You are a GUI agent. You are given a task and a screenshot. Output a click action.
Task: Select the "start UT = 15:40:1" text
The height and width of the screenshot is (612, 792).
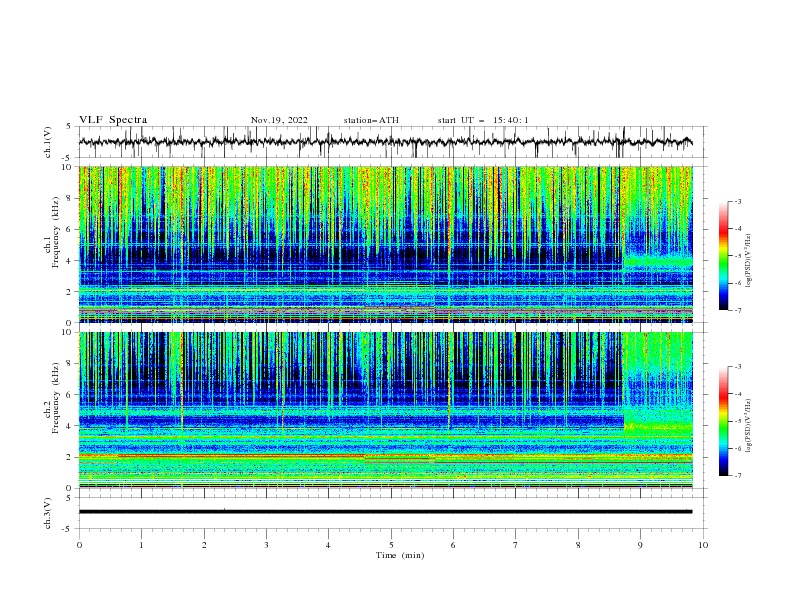(x=483, y=120)
